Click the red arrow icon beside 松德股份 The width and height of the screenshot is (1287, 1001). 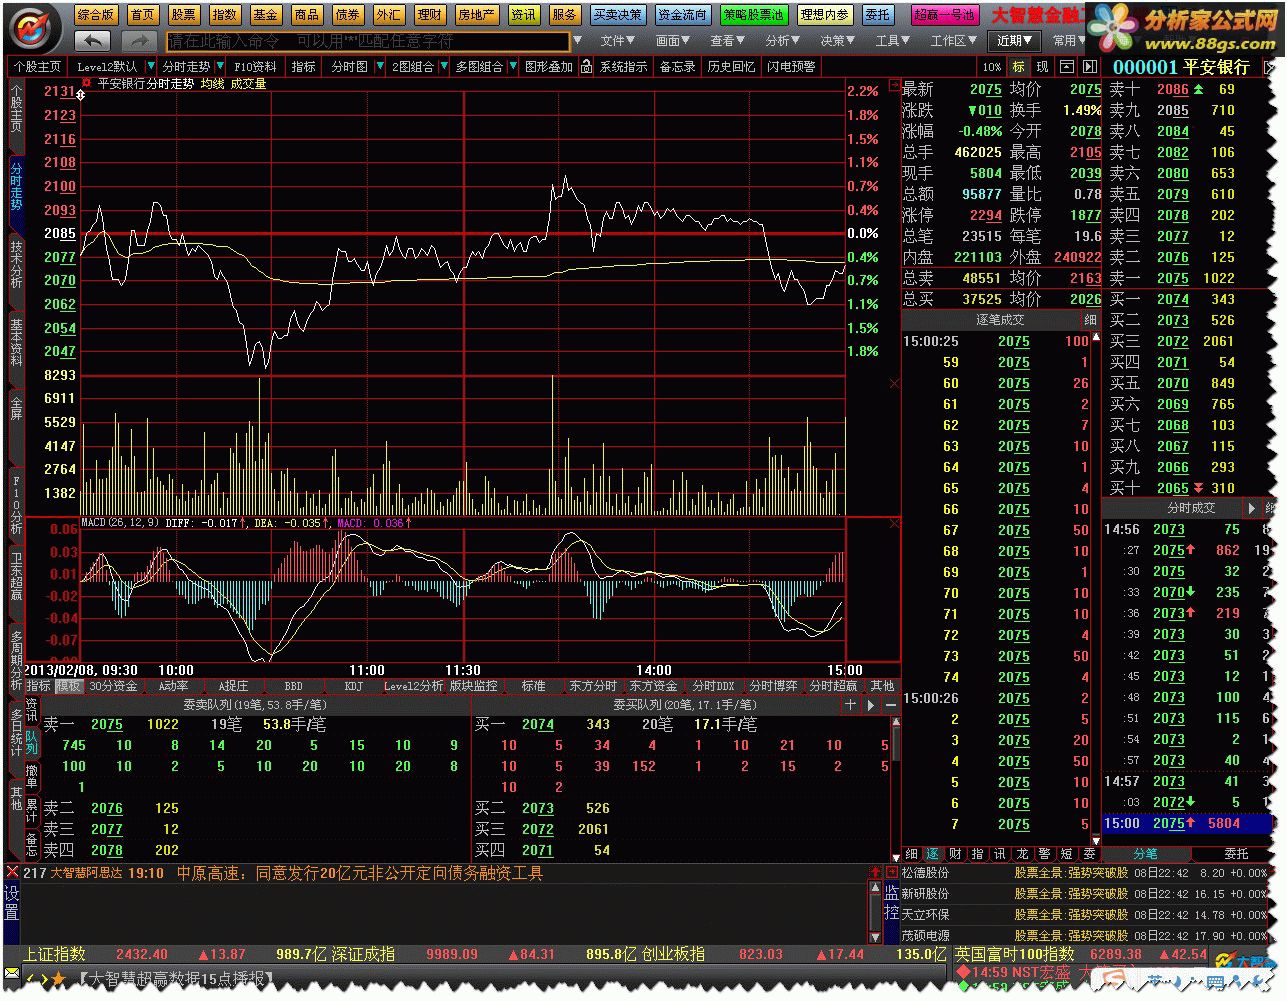[x=891, y=873]
